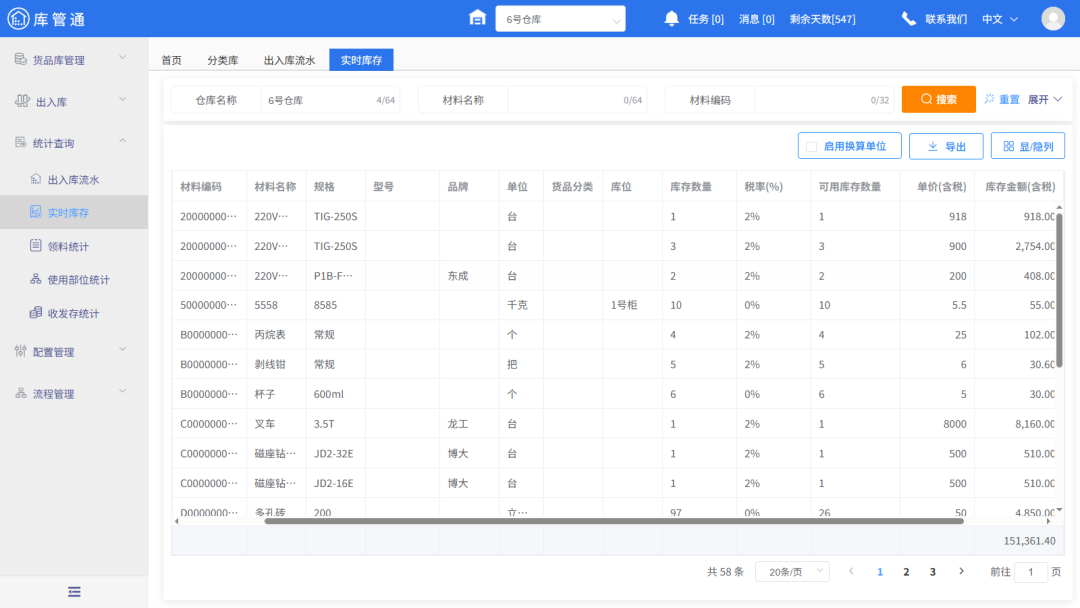Focus the 材料名称 input field
Image resolution: width=1080 pixels, height=608 pixels.
click(577, 100)
